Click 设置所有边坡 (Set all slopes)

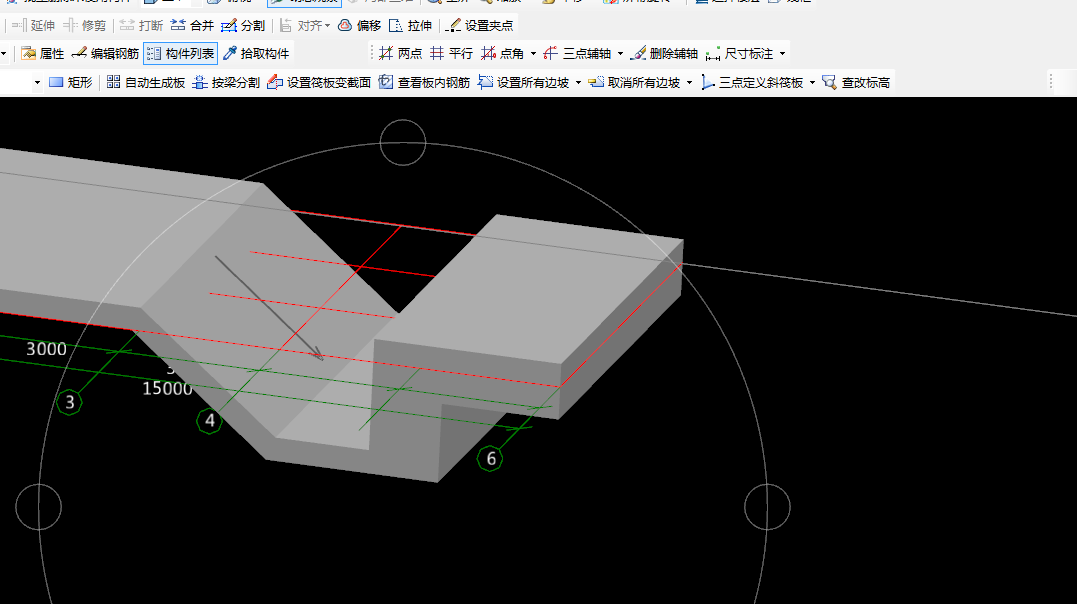pyautogui.click(x=524, y=82)
